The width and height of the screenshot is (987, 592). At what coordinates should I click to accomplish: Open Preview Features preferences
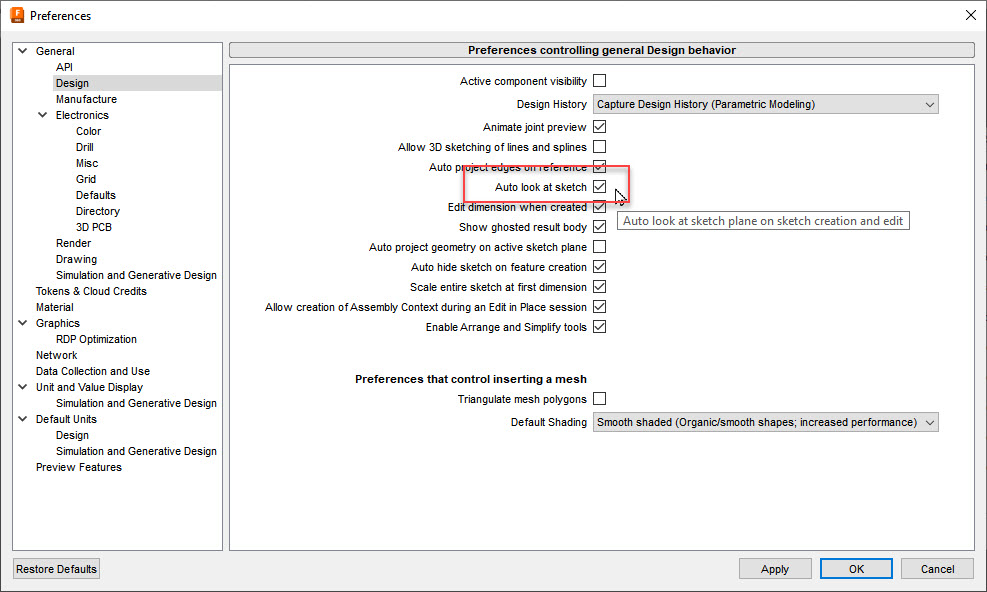coord(79,467)
